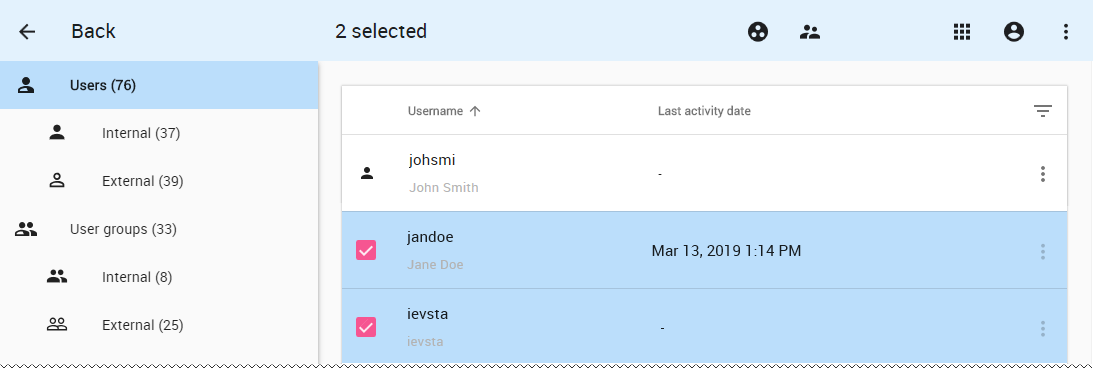Select User groups (33) in sidebar
The width and height of the screenshot is (1093, 368).
(159, 229)
